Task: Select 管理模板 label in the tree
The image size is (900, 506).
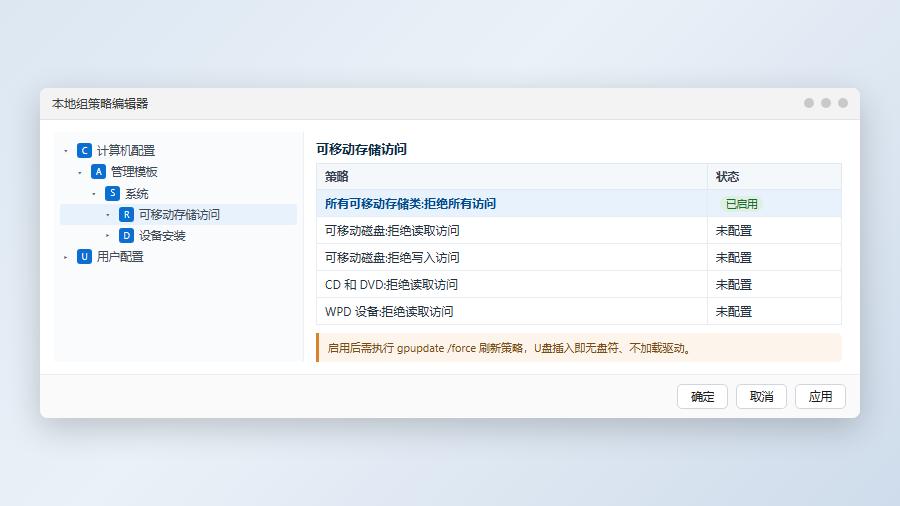Action: pos(134,172)
